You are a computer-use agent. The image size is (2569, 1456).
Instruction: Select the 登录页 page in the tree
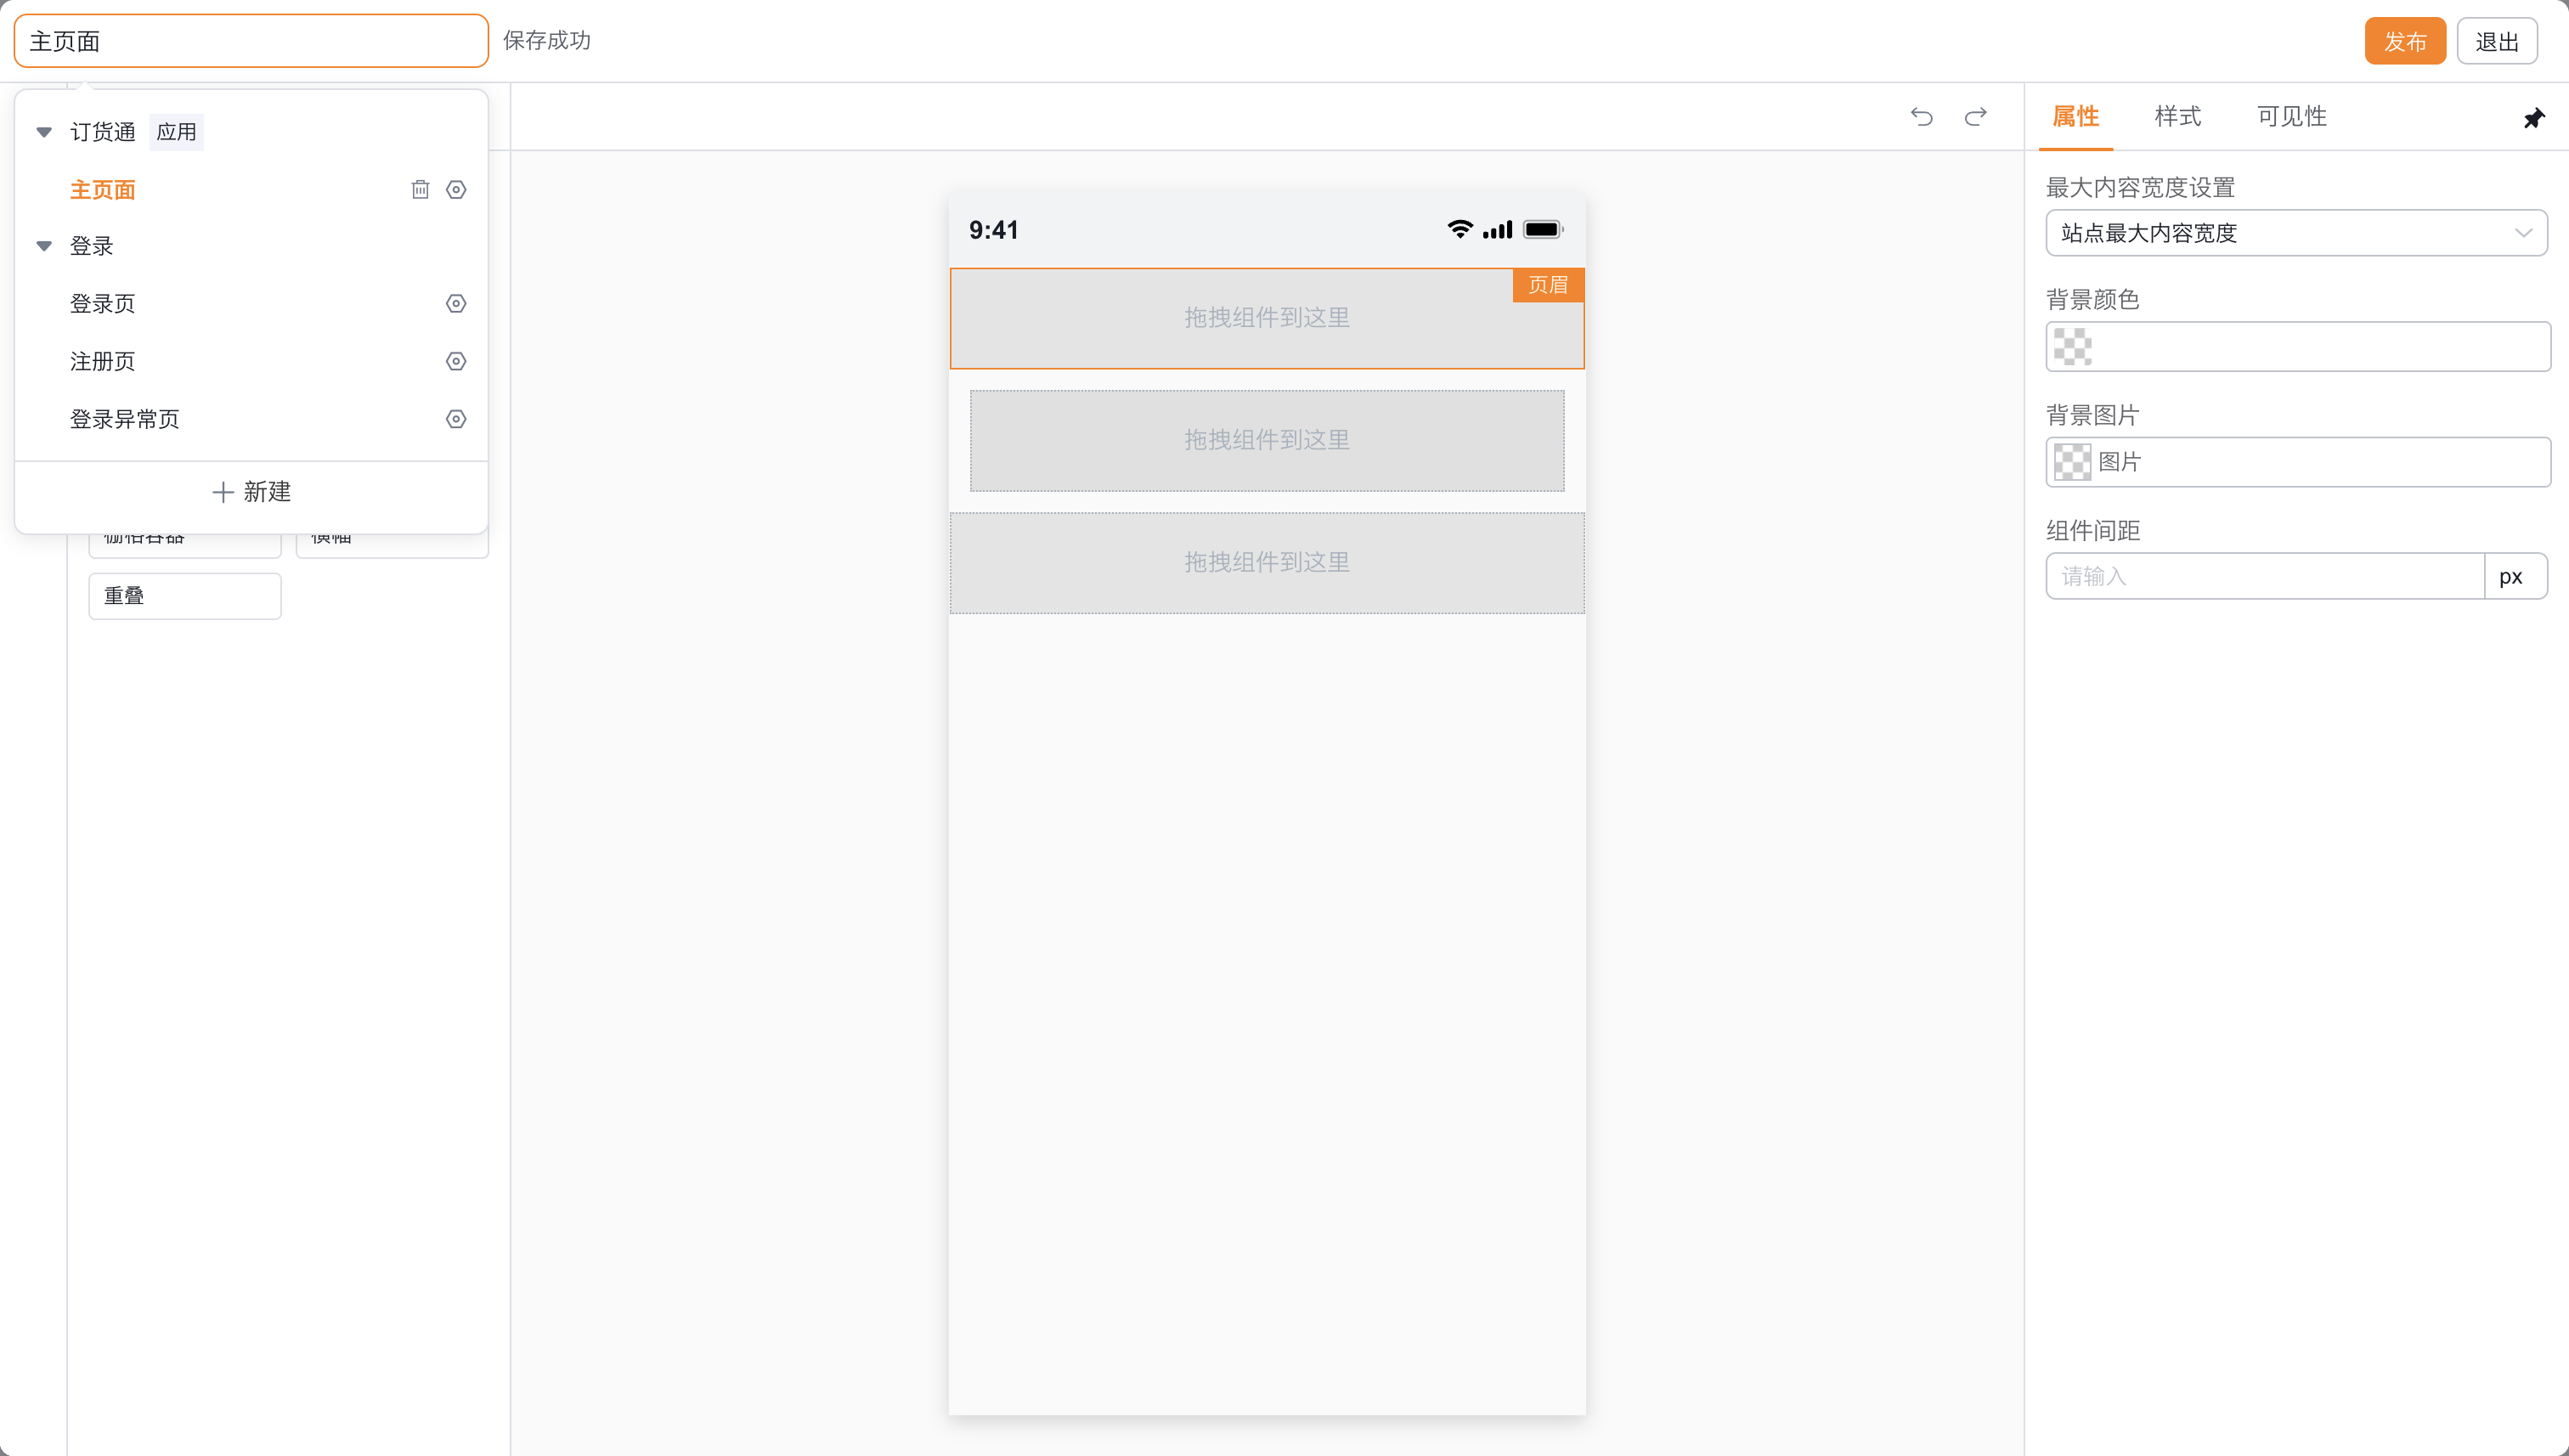pyautogui.click(x=103, y=303)
